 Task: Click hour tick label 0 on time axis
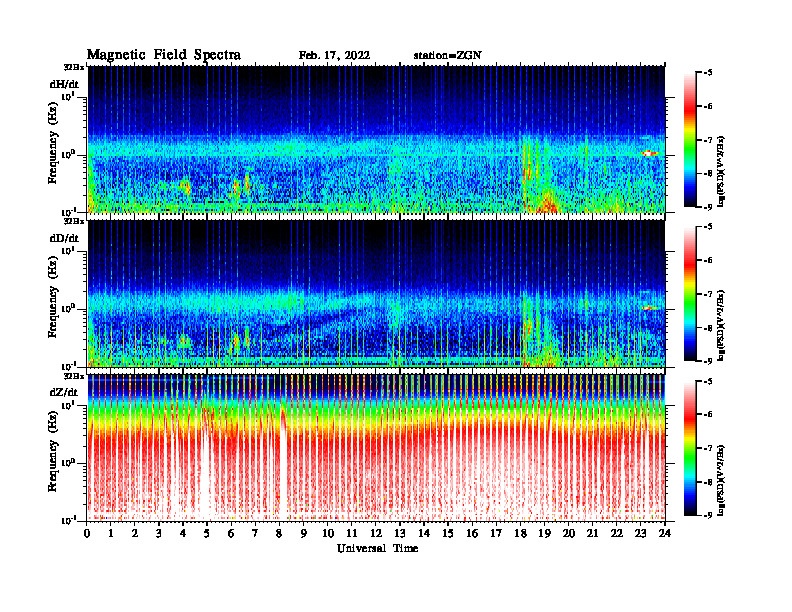[87, 534]
